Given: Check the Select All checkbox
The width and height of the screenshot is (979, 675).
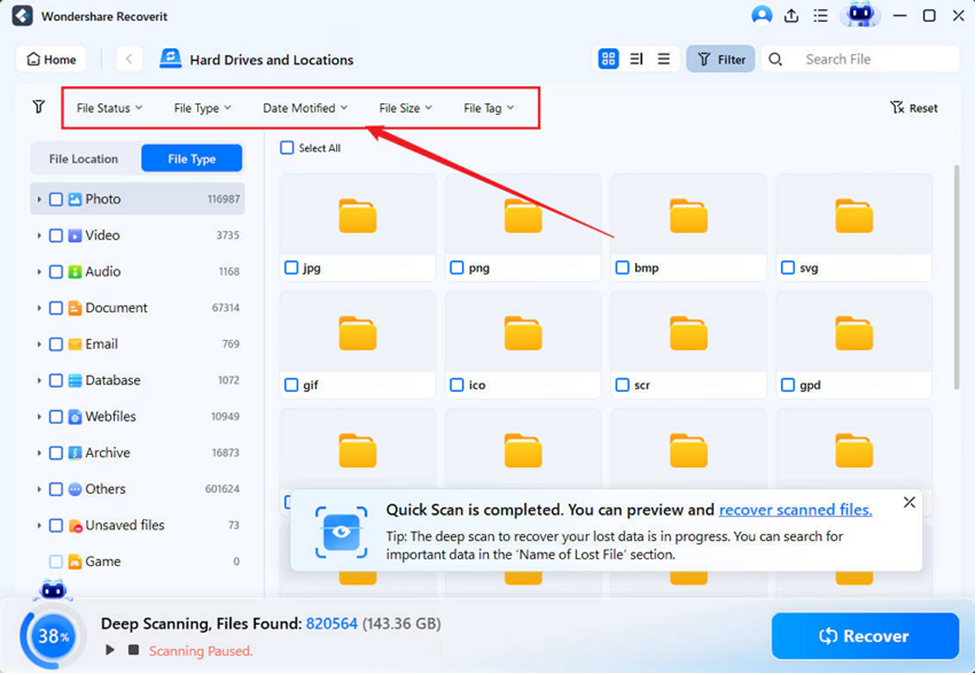Looking at the screenshot, I should coord(288,148).
